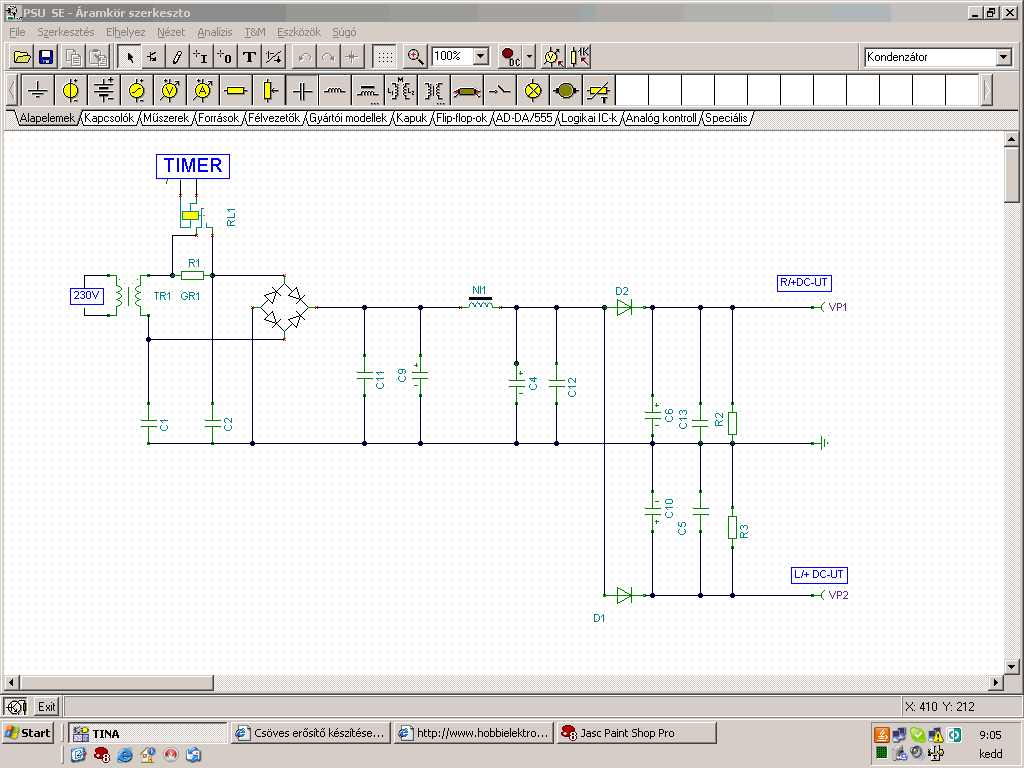The image size is (1024, 768).
Task: Open the zoom magnifier tool
Action: click(415, 57)
